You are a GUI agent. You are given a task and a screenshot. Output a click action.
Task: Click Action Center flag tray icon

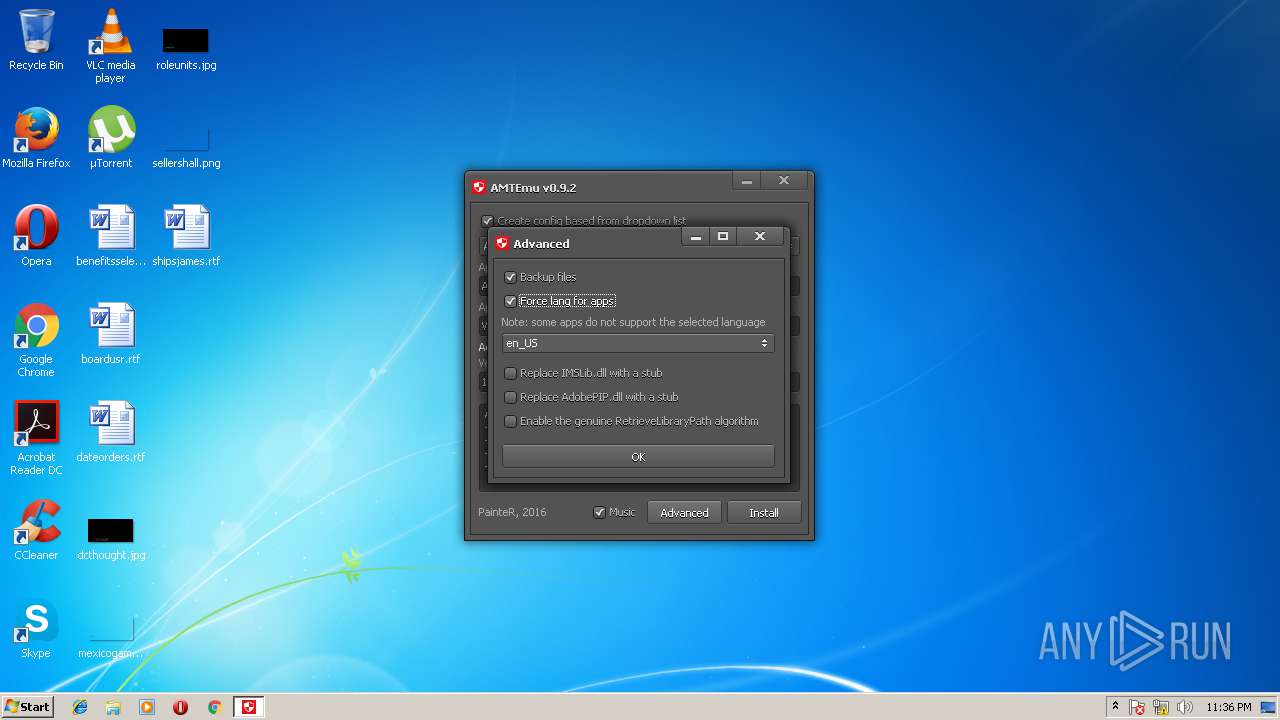click(1138, 707)
